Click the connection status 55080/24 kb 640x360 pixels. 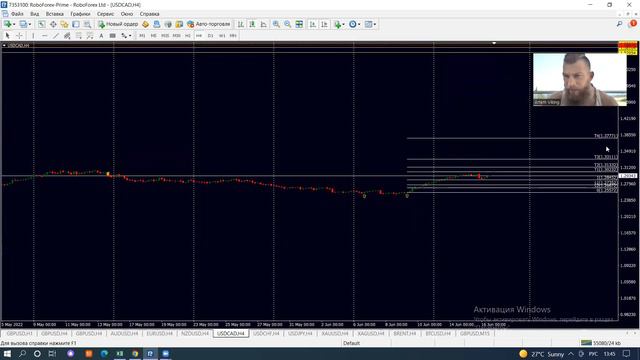point(602,343)
